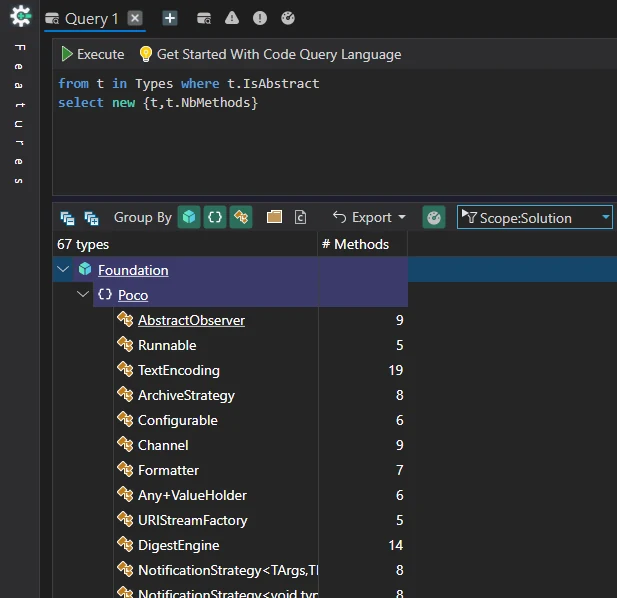Click the TextEncoding type icon

(125, 369)
